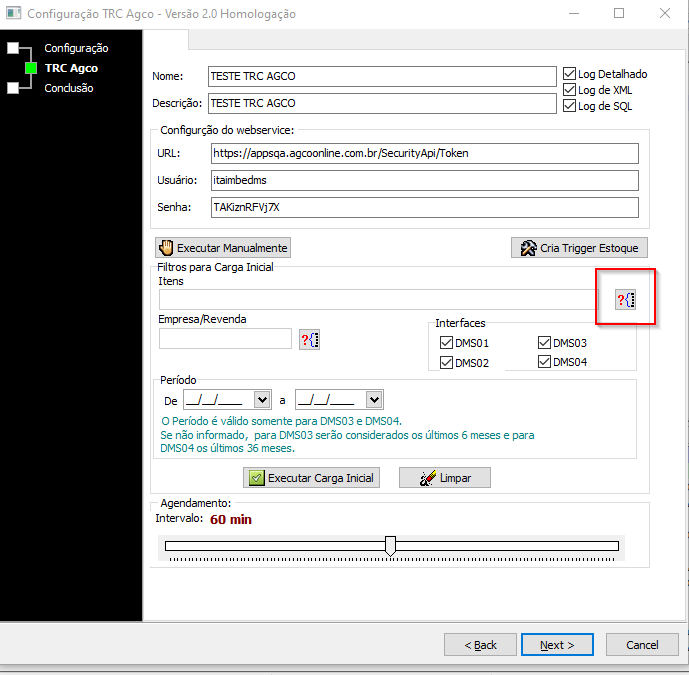Open the Itens filter lookup icon
This screenshot has height=675, width=689.
click(x=625, y=300)
